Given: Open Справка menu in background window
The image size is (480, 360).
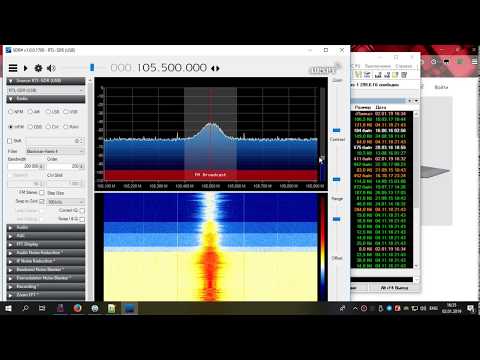Looking at the screenshot, I should (403, 66).
